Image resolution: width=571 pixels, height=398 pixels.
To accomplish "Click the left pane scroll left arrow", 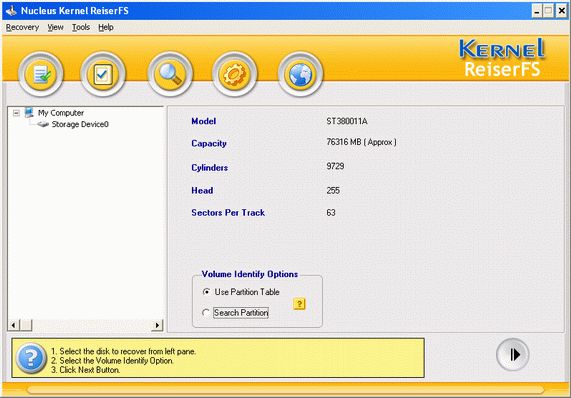I will pyautogui.click(x=13, y=325).
